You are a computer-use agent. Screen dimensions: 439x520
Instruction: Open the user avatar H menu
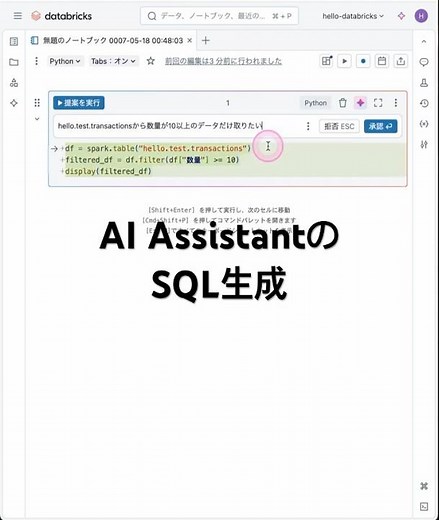click(421, 16)
